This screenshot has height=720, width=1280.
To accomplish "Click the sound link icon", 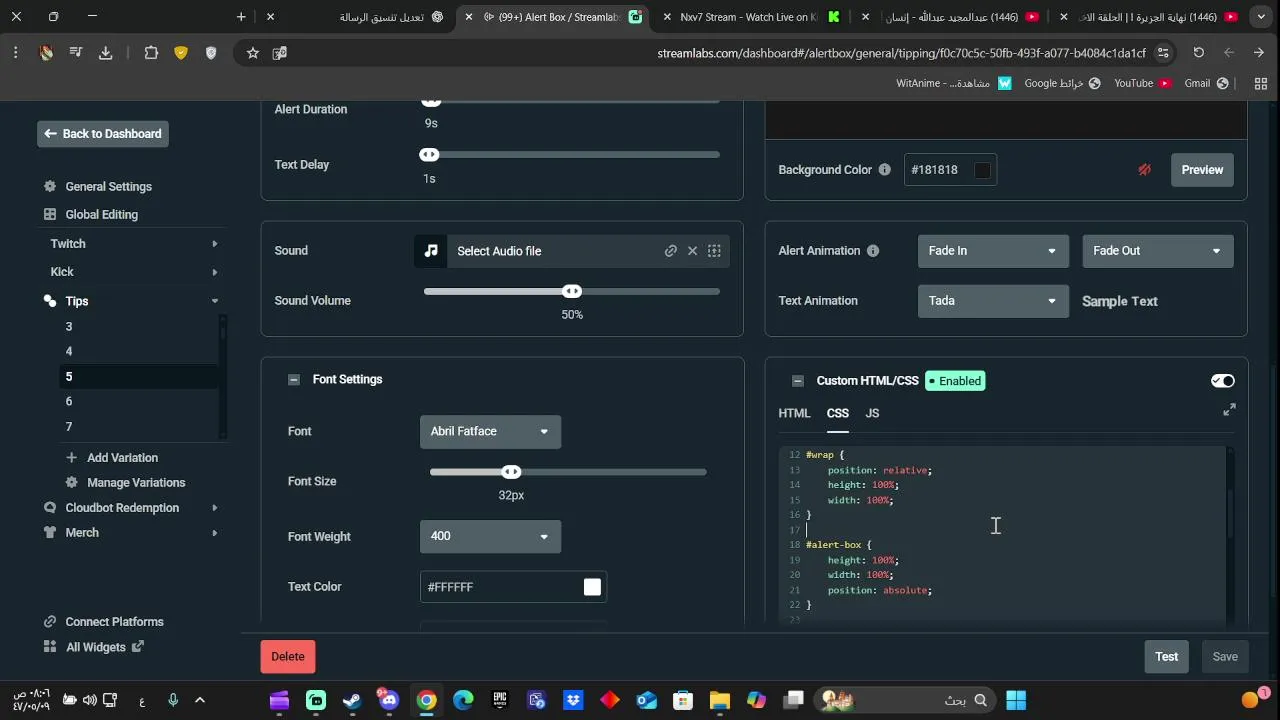I will pyautogui.click(x=671, y=251).
